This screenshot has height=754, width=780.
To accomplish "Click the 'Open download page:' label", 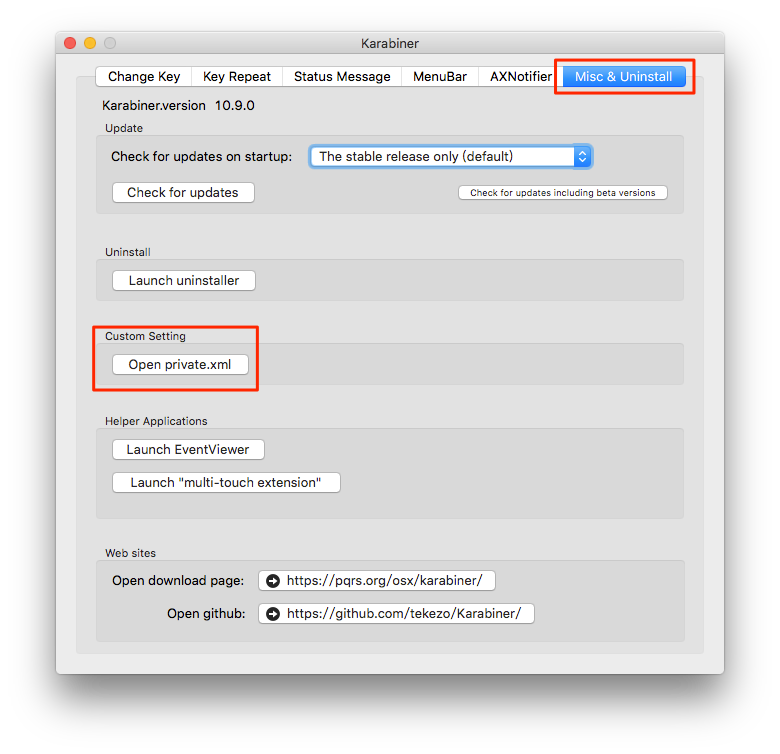I will click(x=178, y=581).
